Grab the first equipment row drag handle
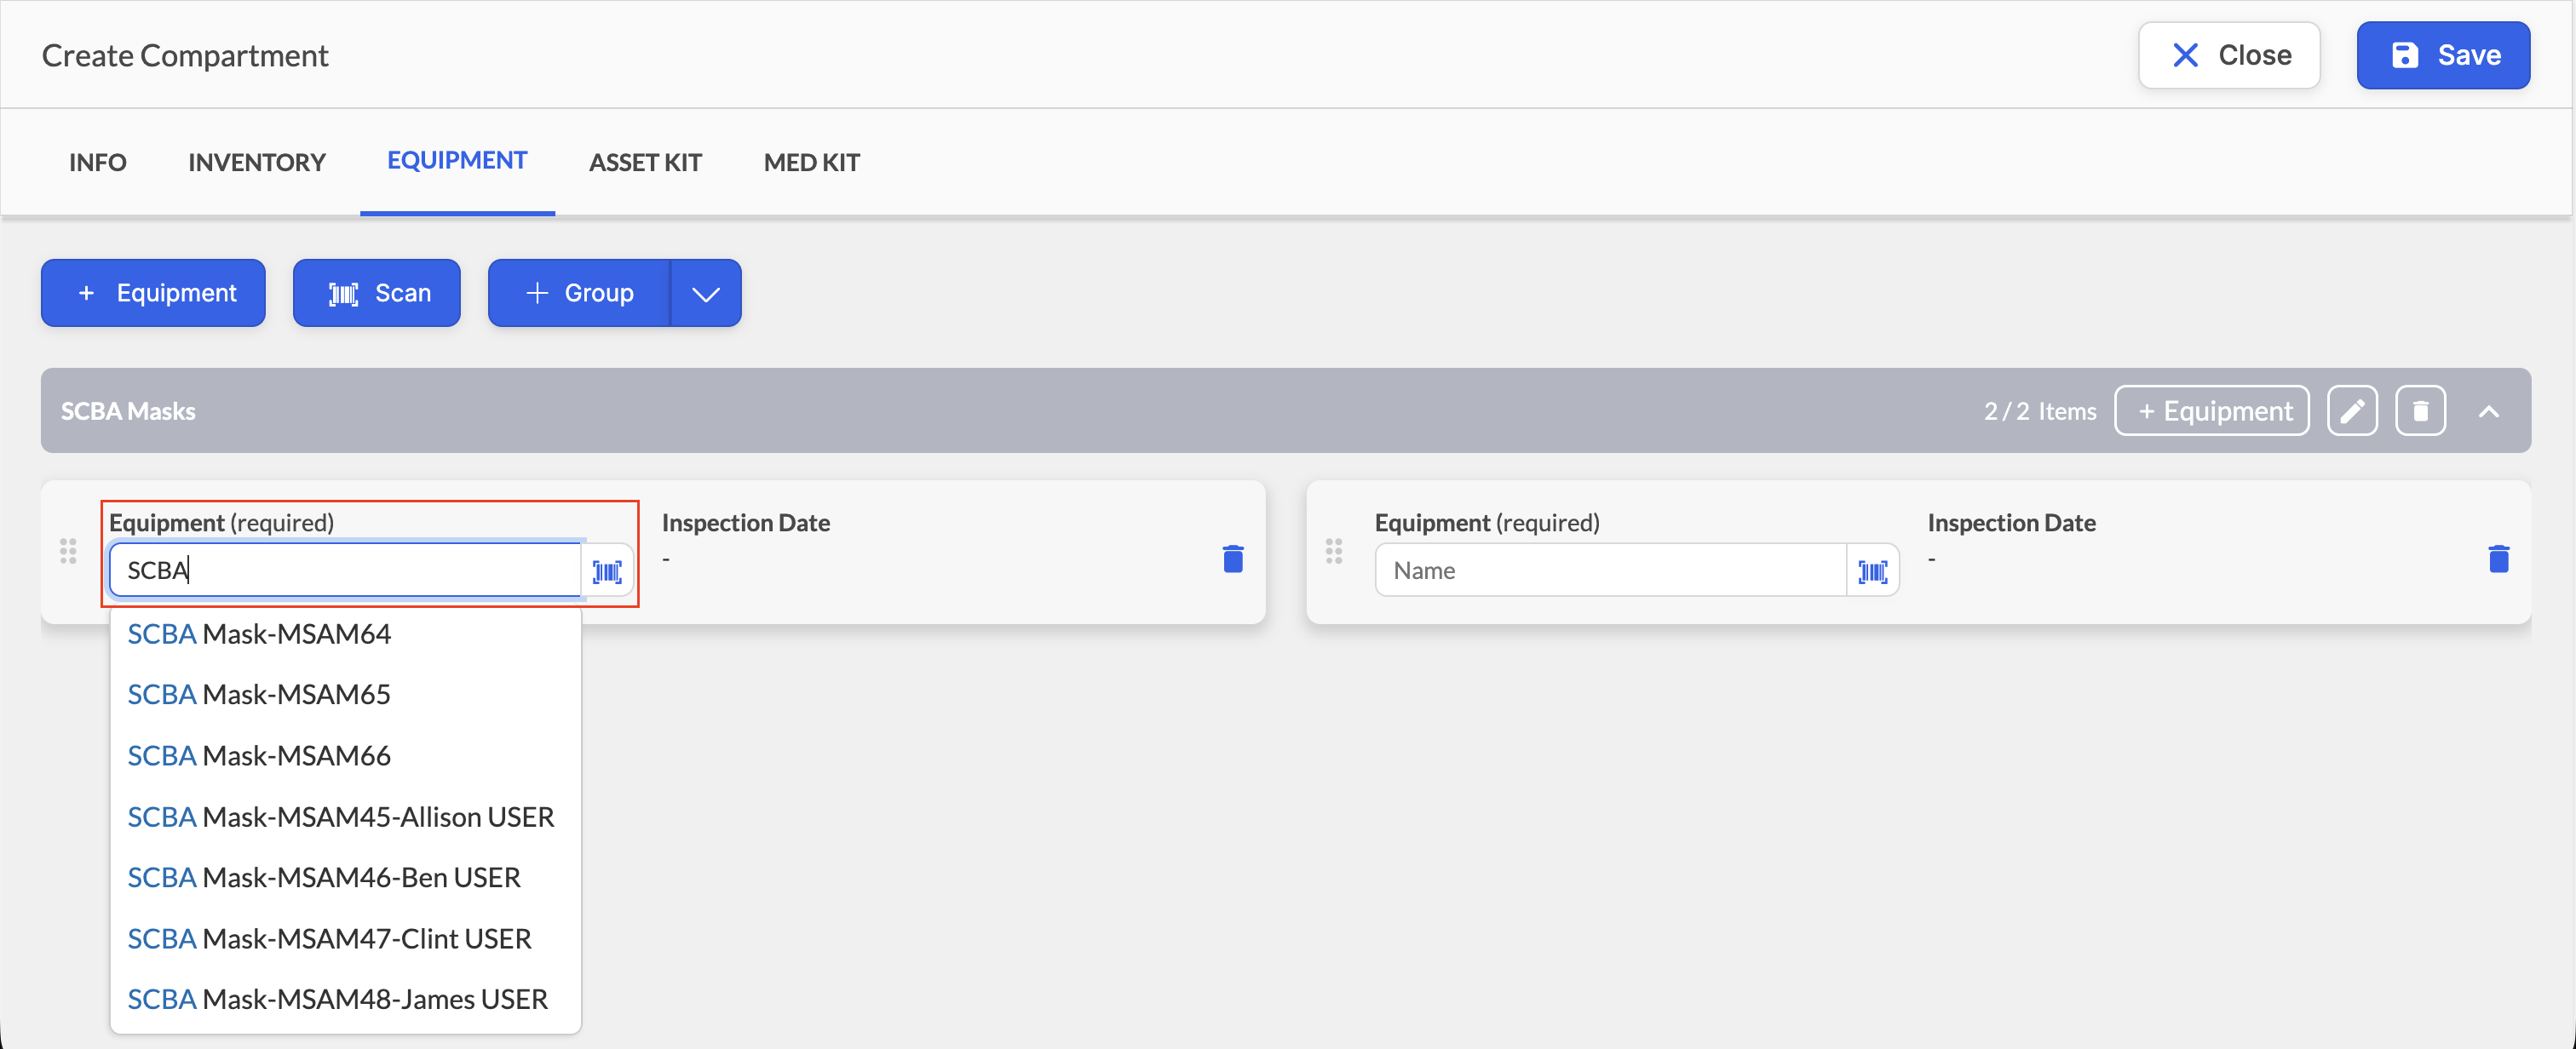This screenshot has height=1049, width=2576. 68,551
